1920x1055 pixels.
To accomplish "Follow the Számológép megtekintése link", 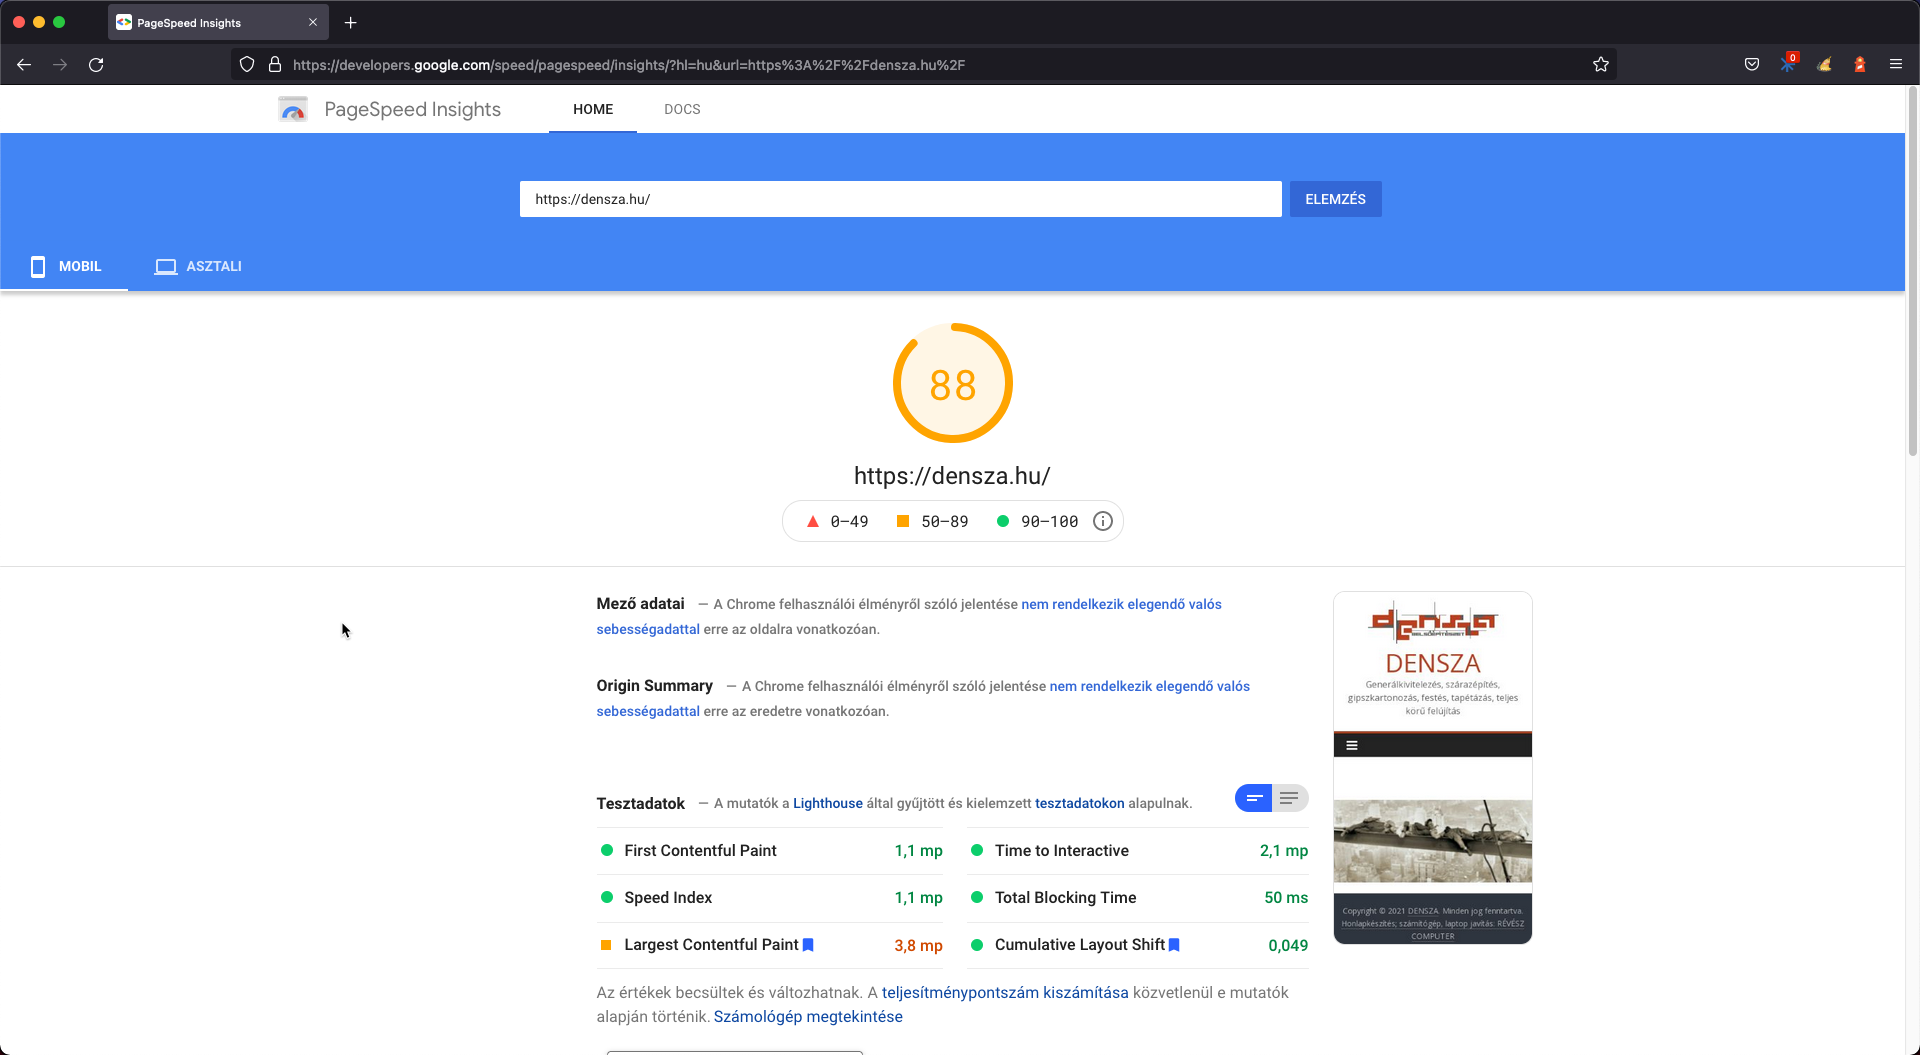I will tap(807, 1016).
